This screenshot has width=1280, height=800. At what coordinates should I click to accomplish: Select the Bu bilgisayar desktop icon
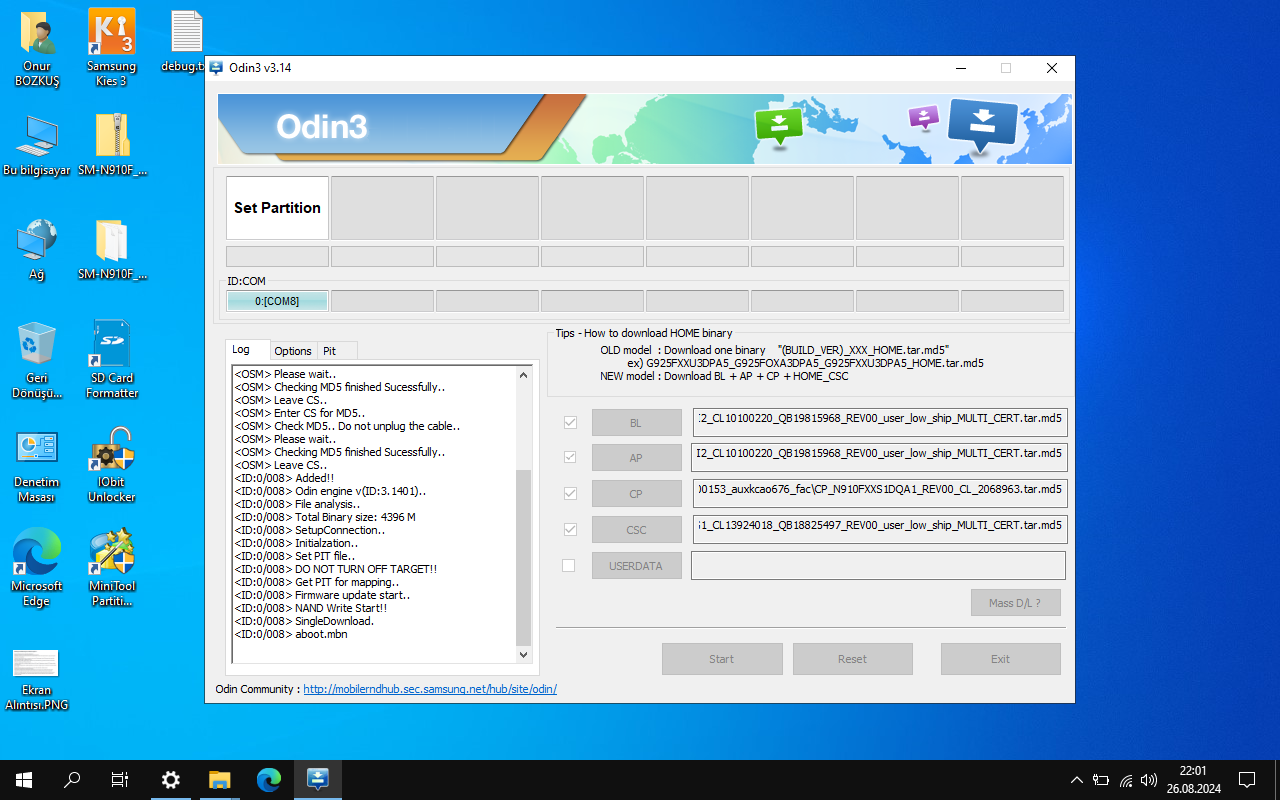pyautogui.click(x=37, y=146)
